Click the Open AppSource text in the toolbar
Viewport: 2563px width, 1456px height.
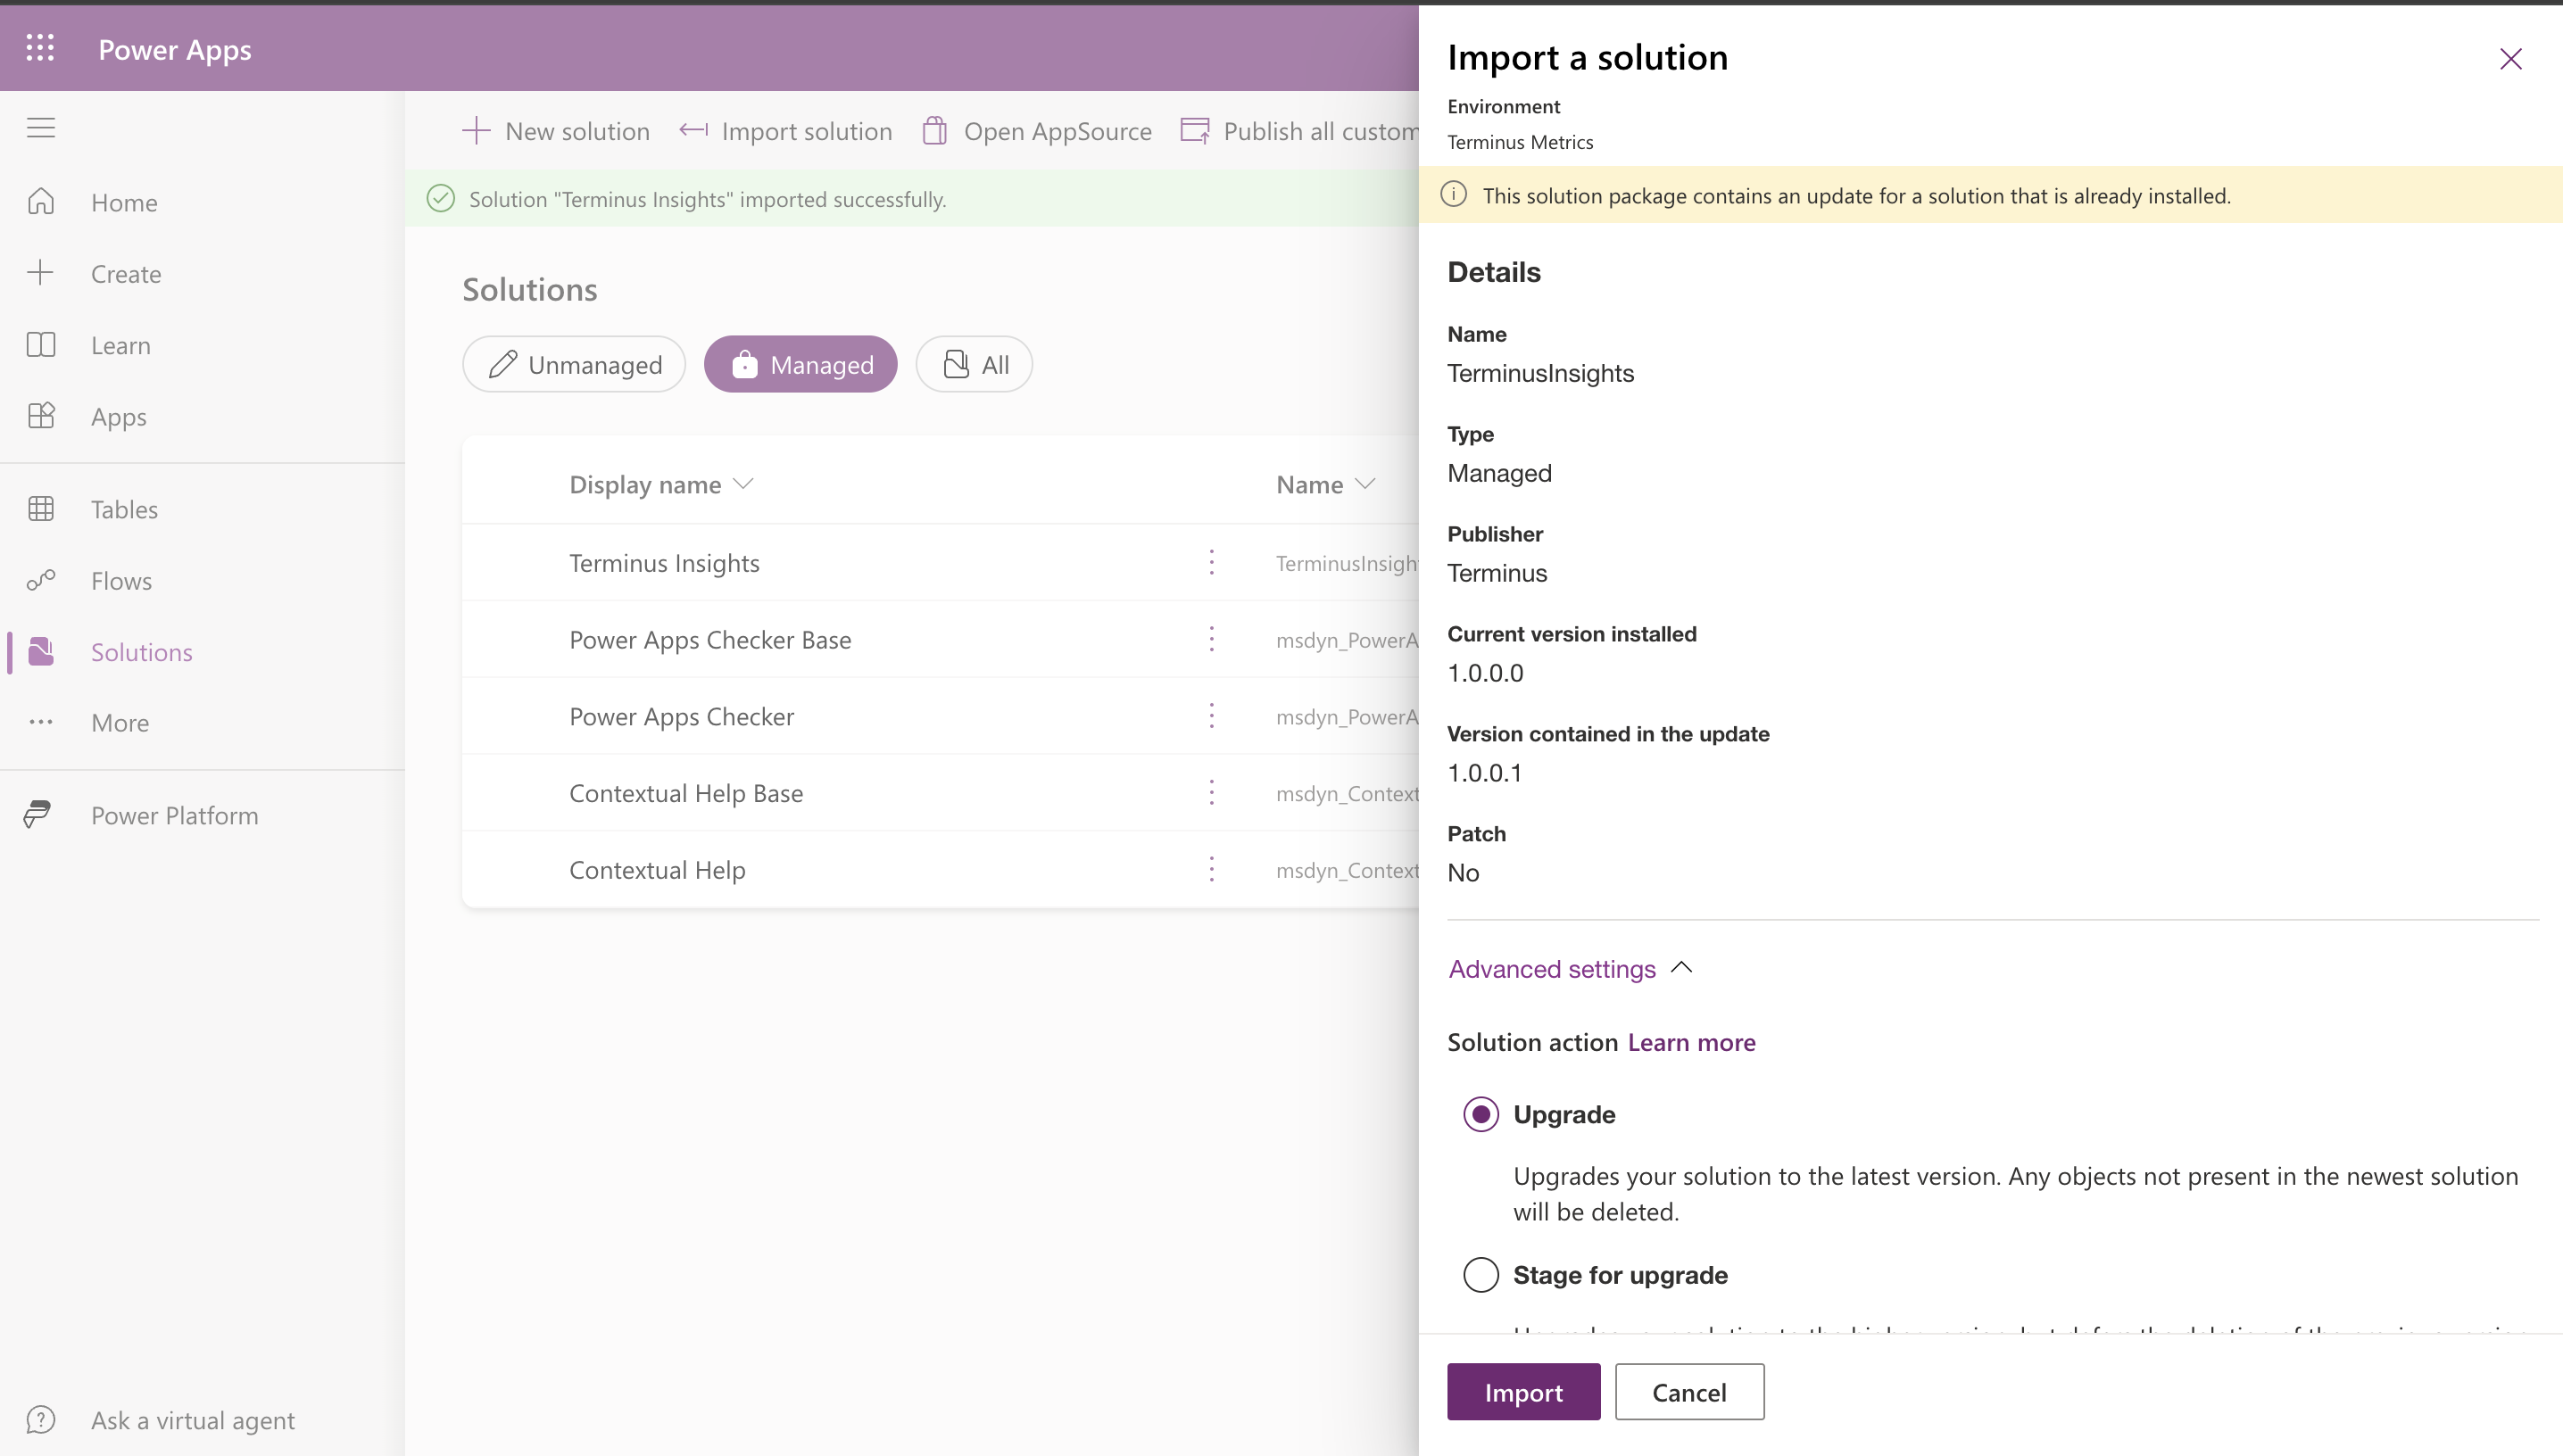(x=1058, y=131)
